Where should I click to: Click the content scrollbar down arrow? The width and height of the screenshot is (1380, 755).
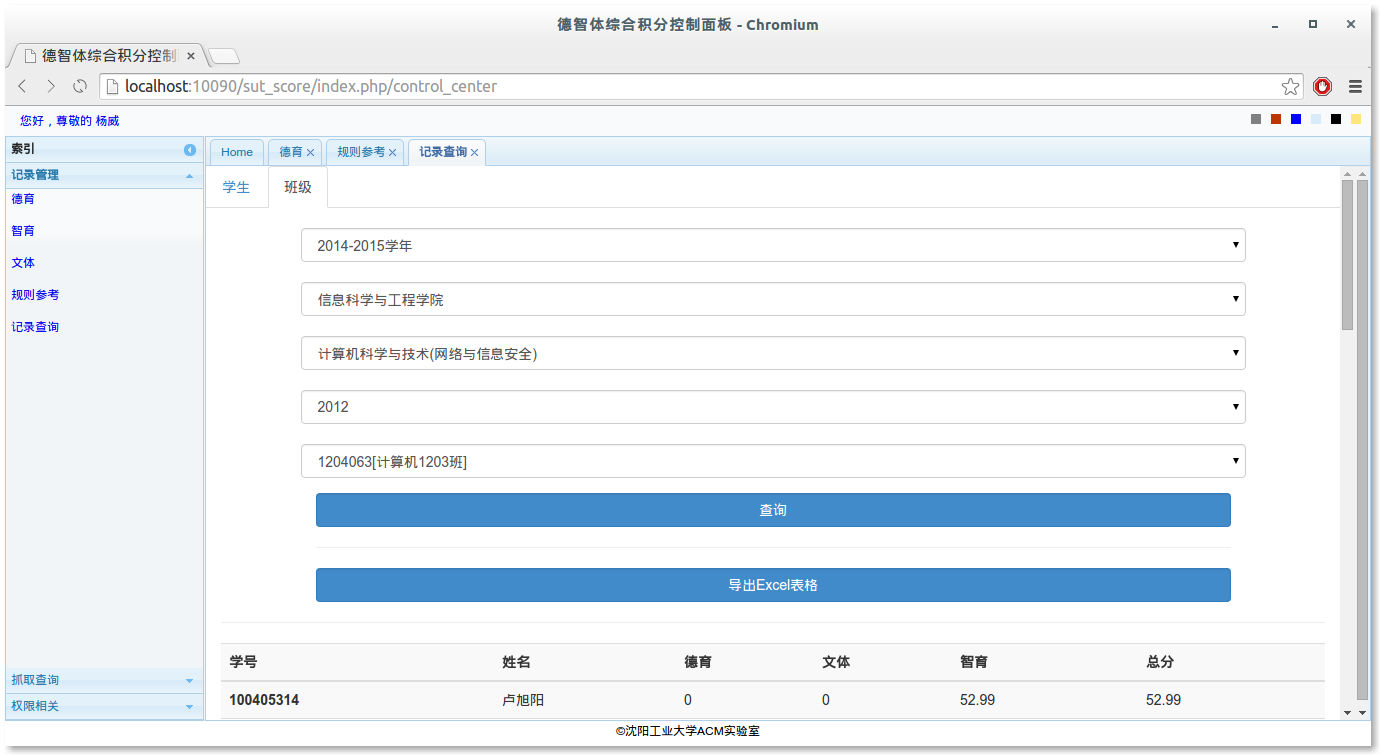click(x=1347, y=712)
